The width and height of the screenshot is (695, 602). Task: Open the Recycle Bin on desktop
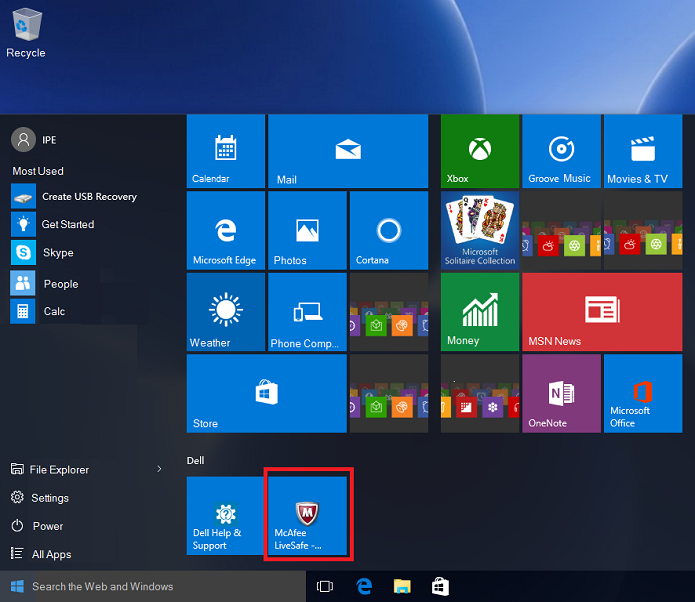(26, 33)
